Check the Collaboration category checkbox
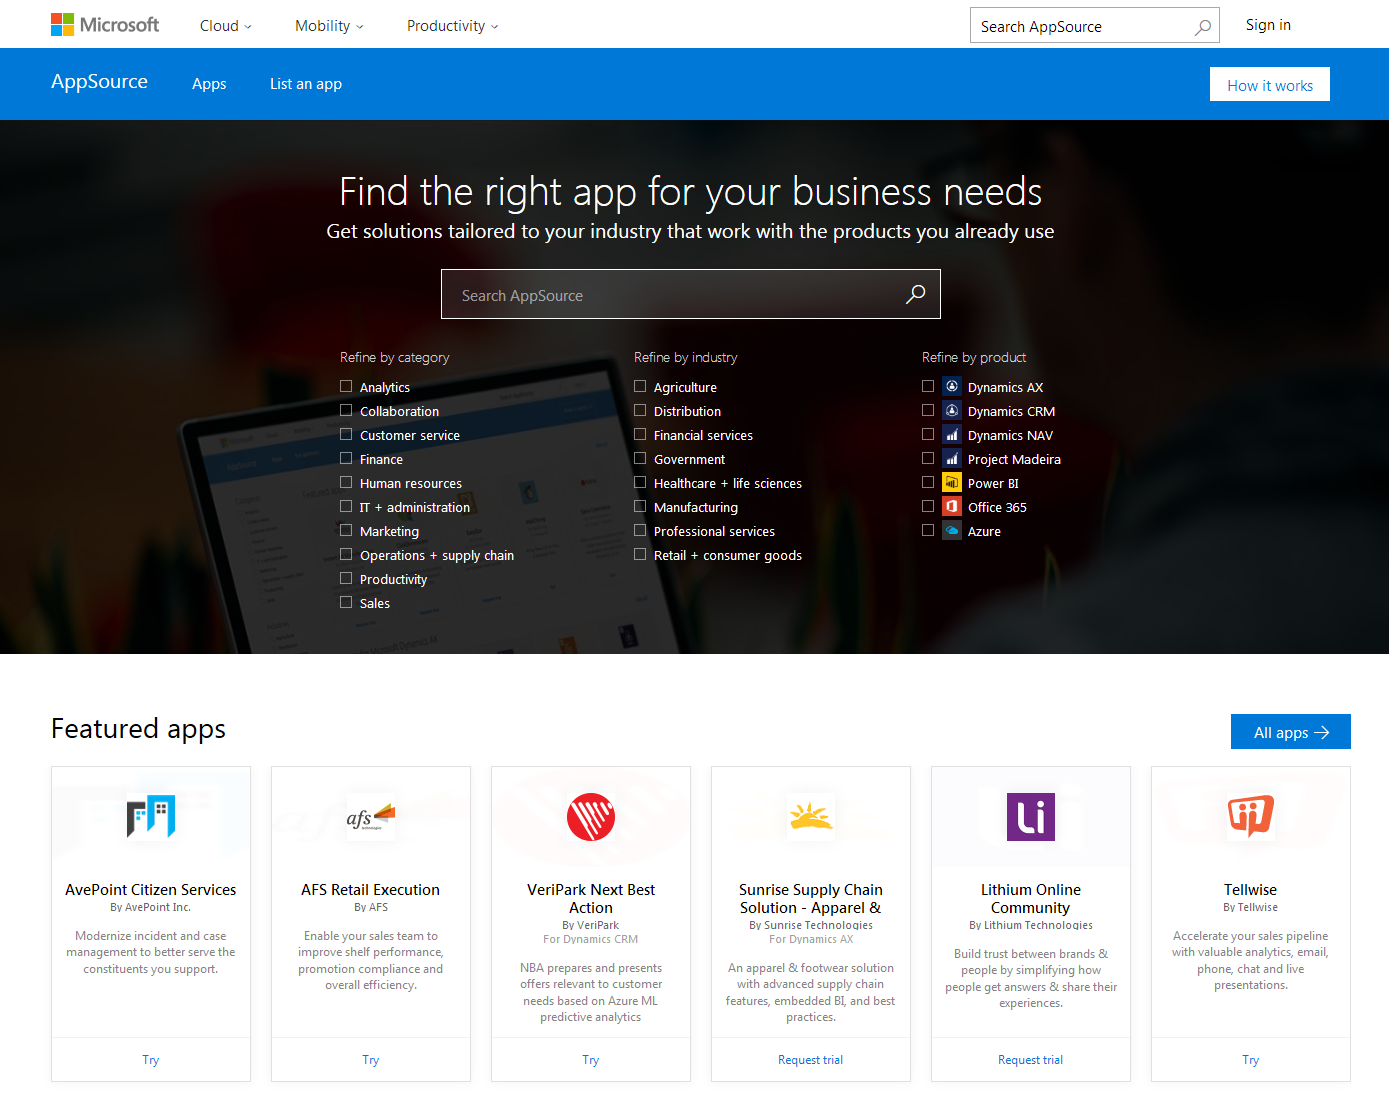This screenshot has height=1120, width=1389. [x=346, y=410]
